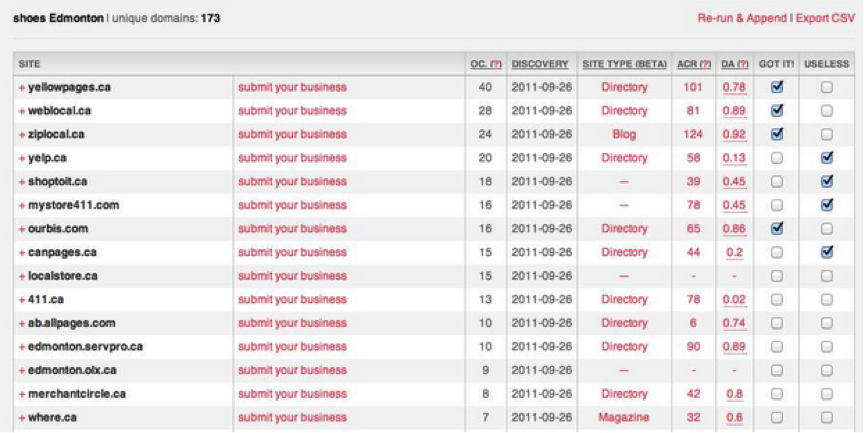This screenshot has width=864, height=433.
Task: Sort by the OC. column header
Action: [486, 64]
